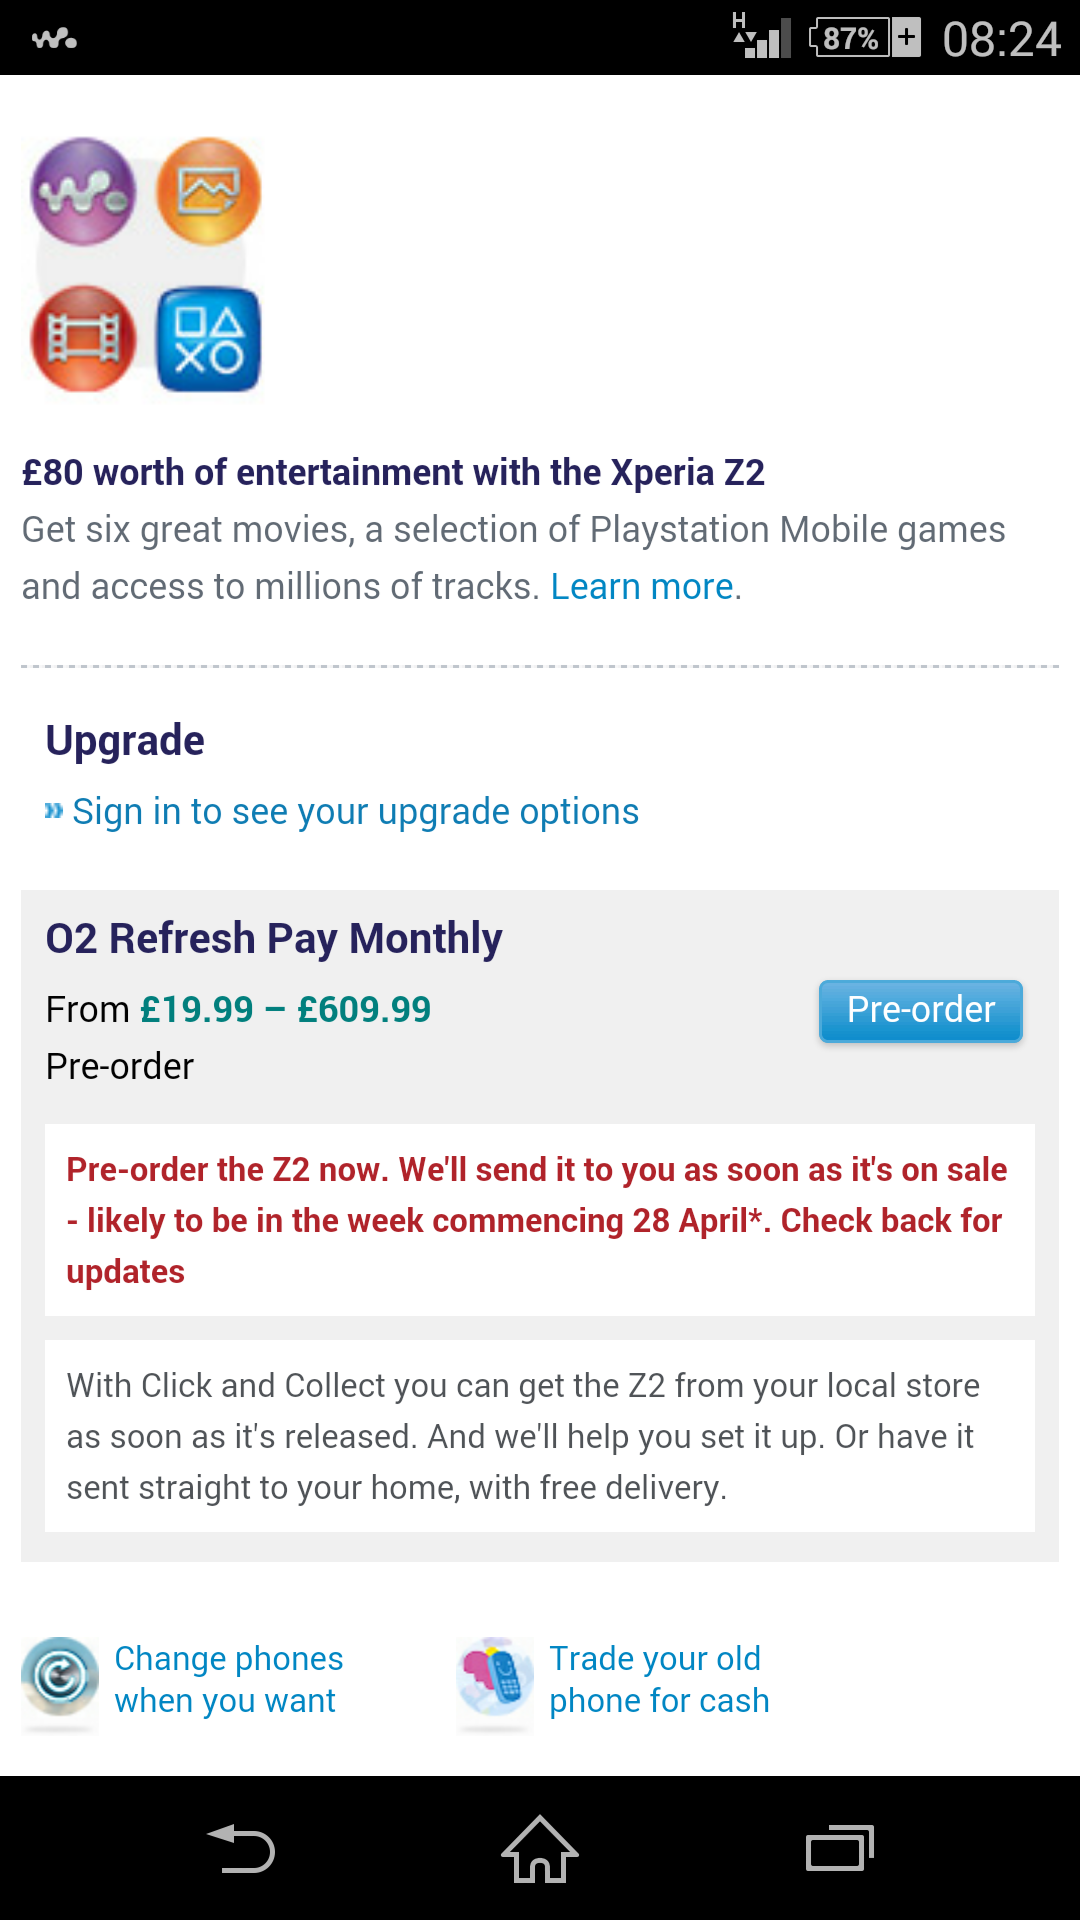Tap the Trade your old phone icon
This screenshot has height=1920, width=1080.
pyautogui.click(x=495, y=1677)
